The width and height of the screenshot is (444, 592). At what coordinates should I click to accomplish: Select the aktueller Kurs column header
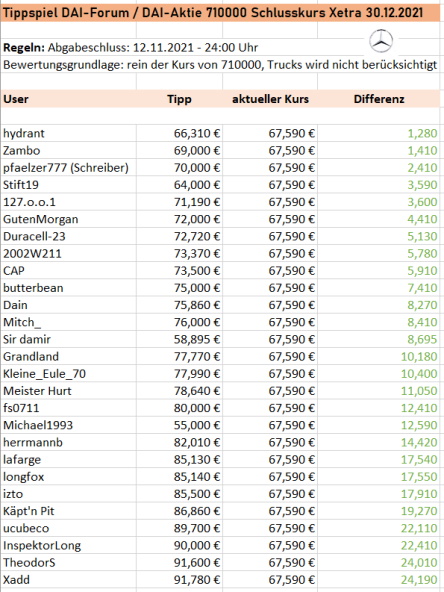pyautogui.click(x=270, y=99)
